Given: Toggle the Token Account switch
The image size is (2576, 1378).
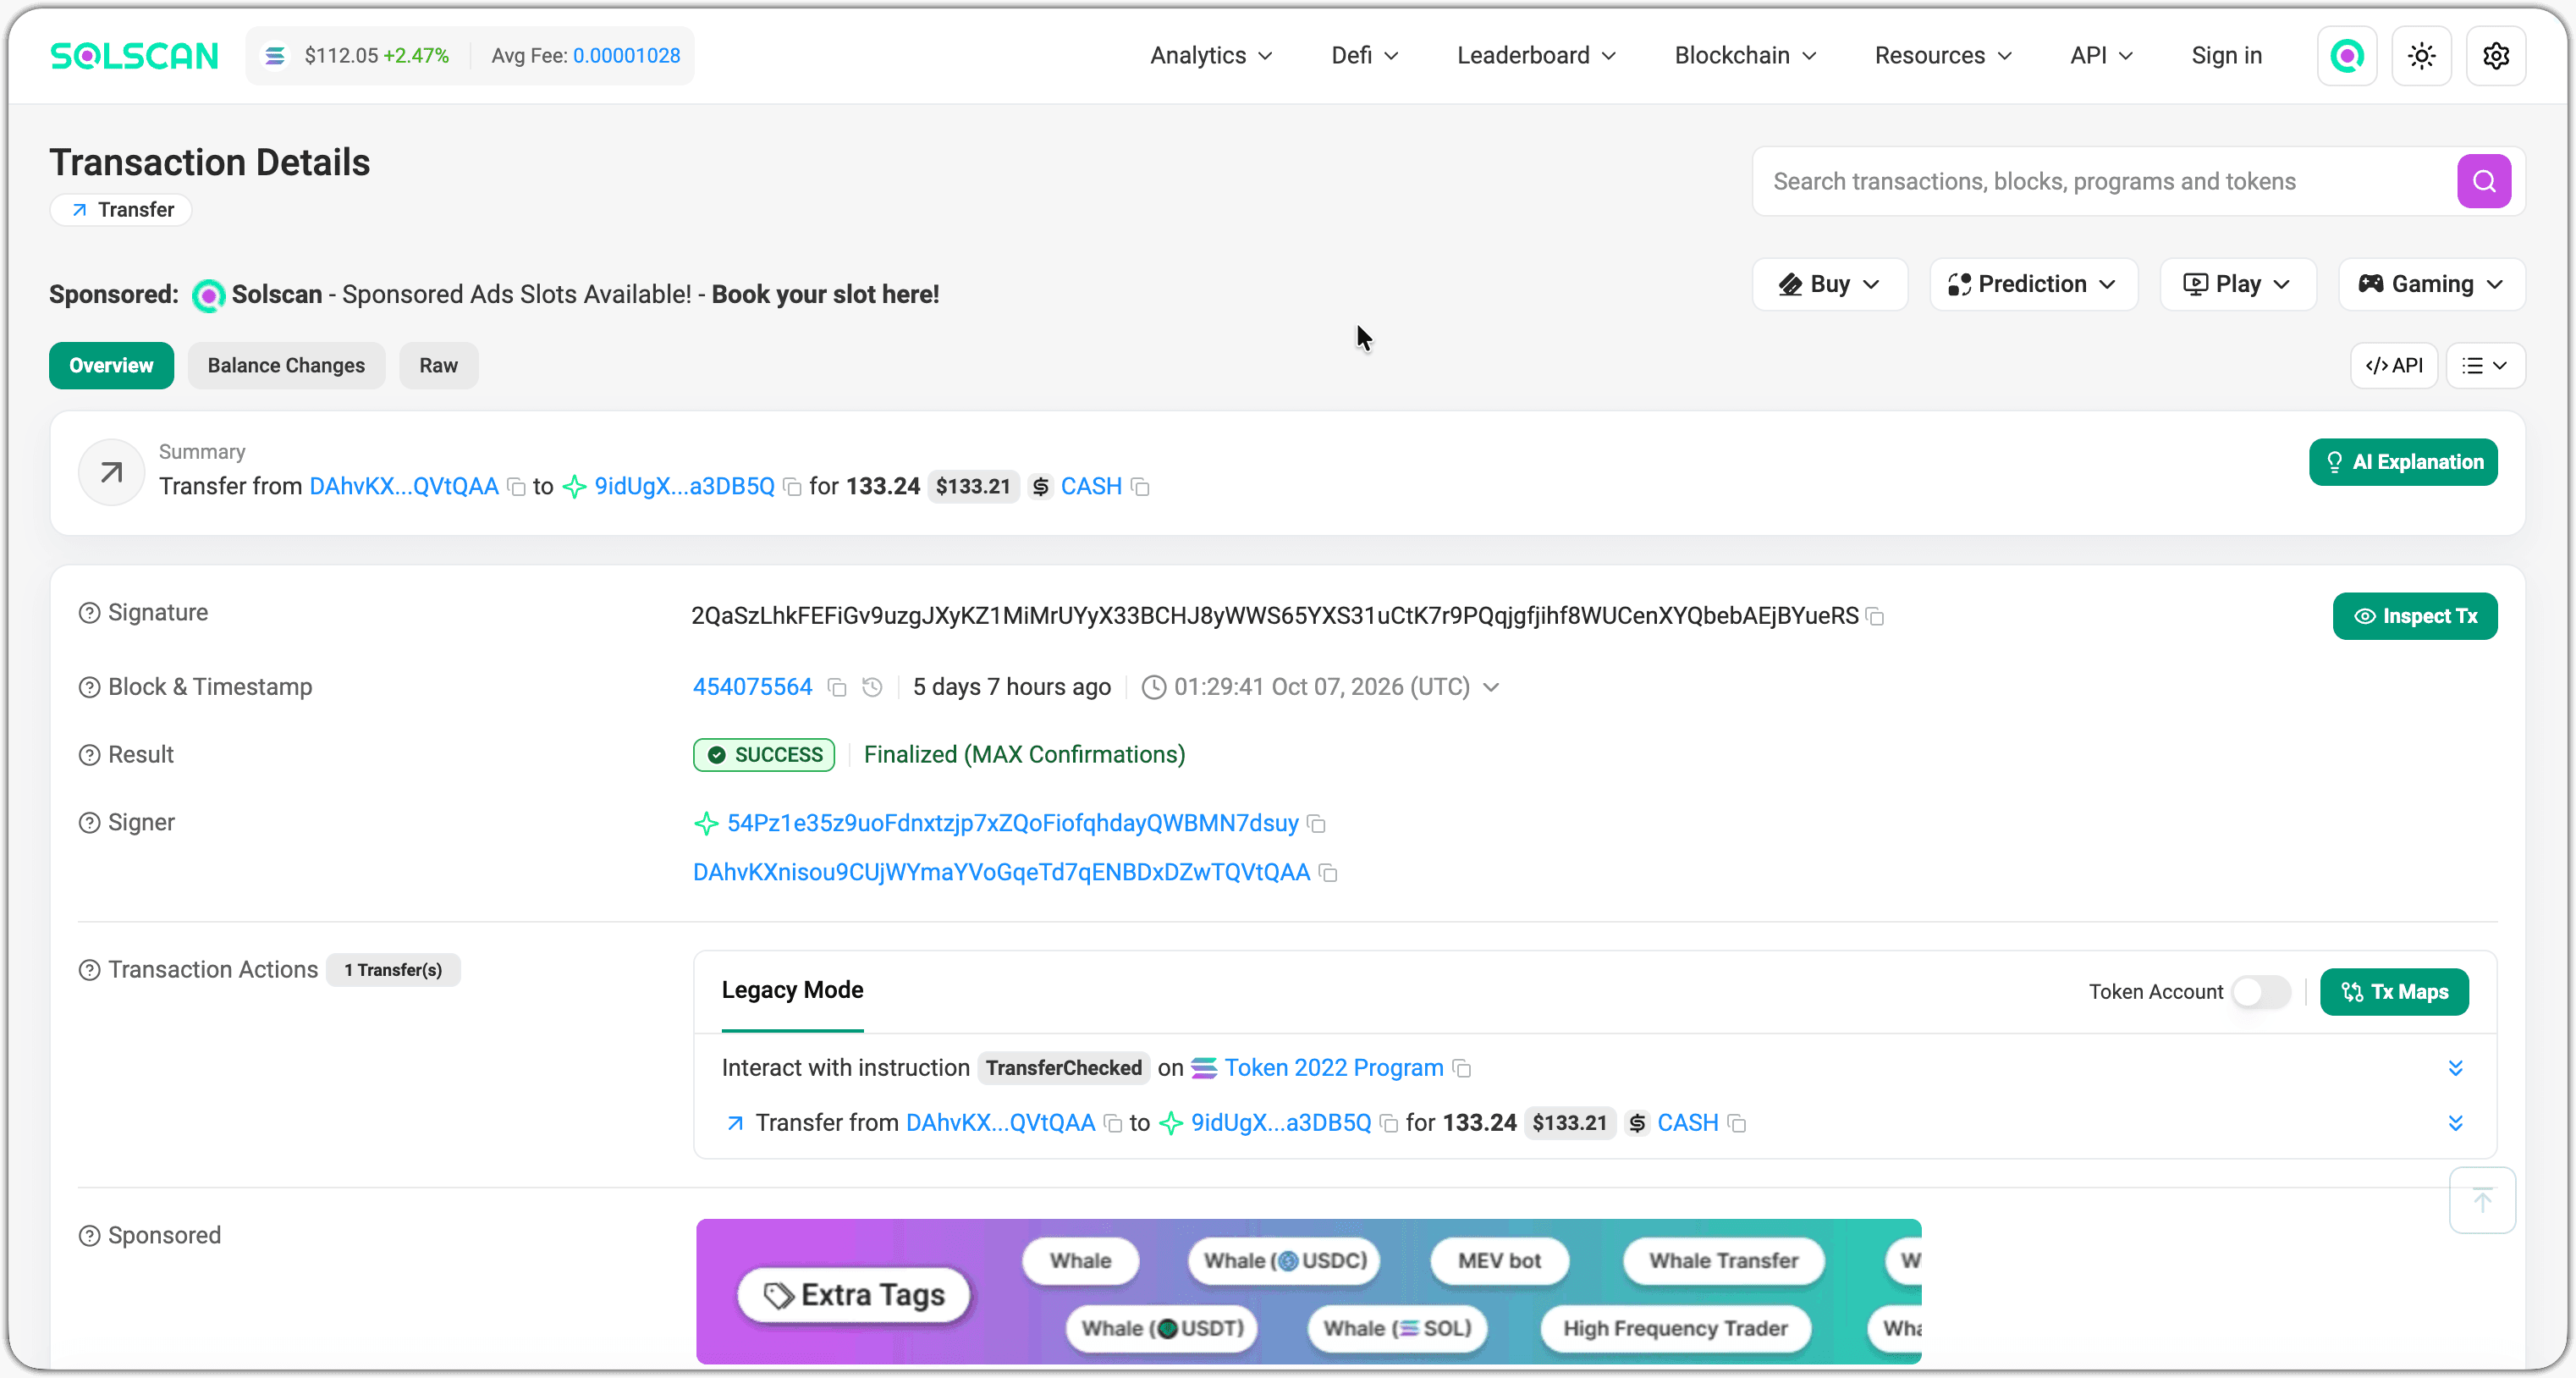Looking at the screenshot, I should (x=2261, y=992).
